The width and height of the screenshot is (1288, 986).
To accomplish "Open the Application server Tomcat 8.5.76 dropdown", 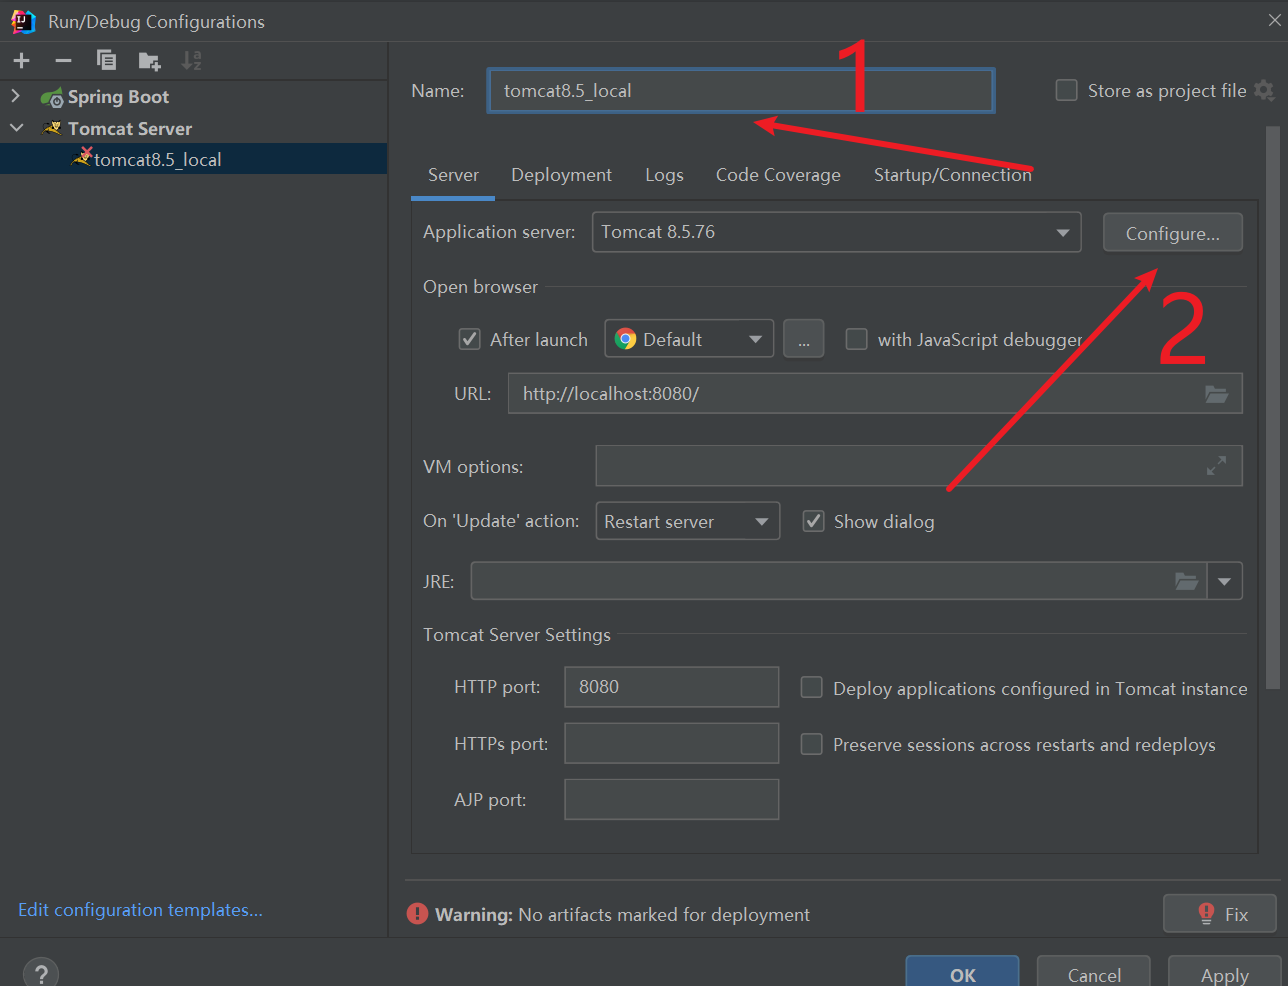I will [x=836, y=232].
